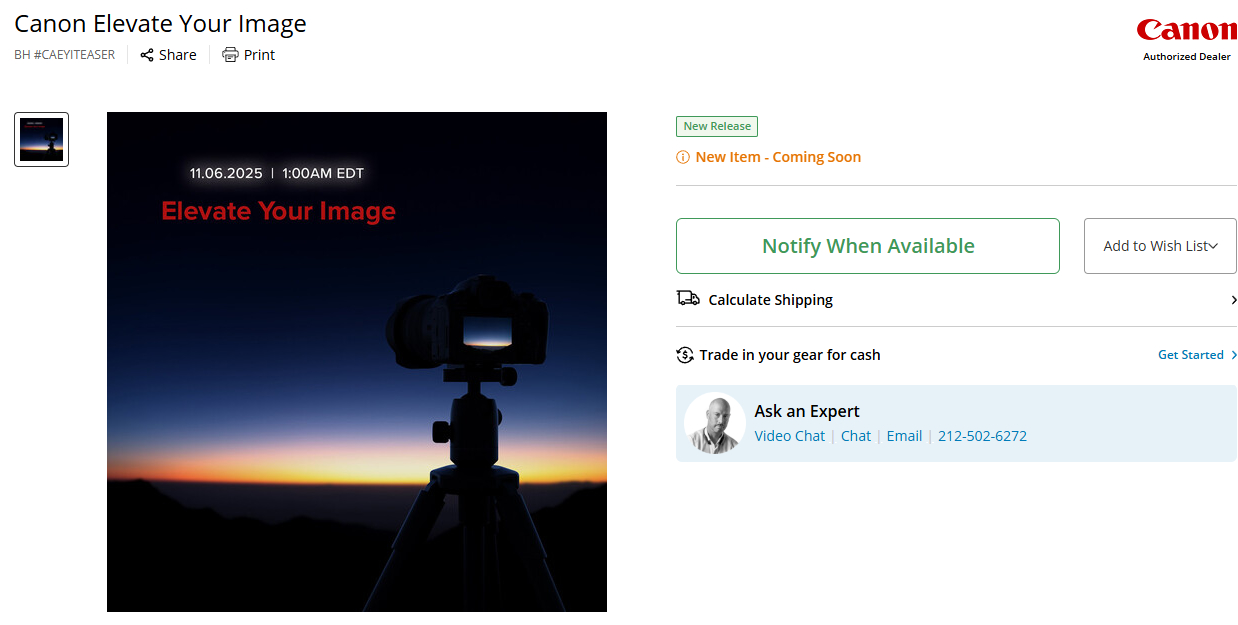Click the expert's profile photo

715,423
